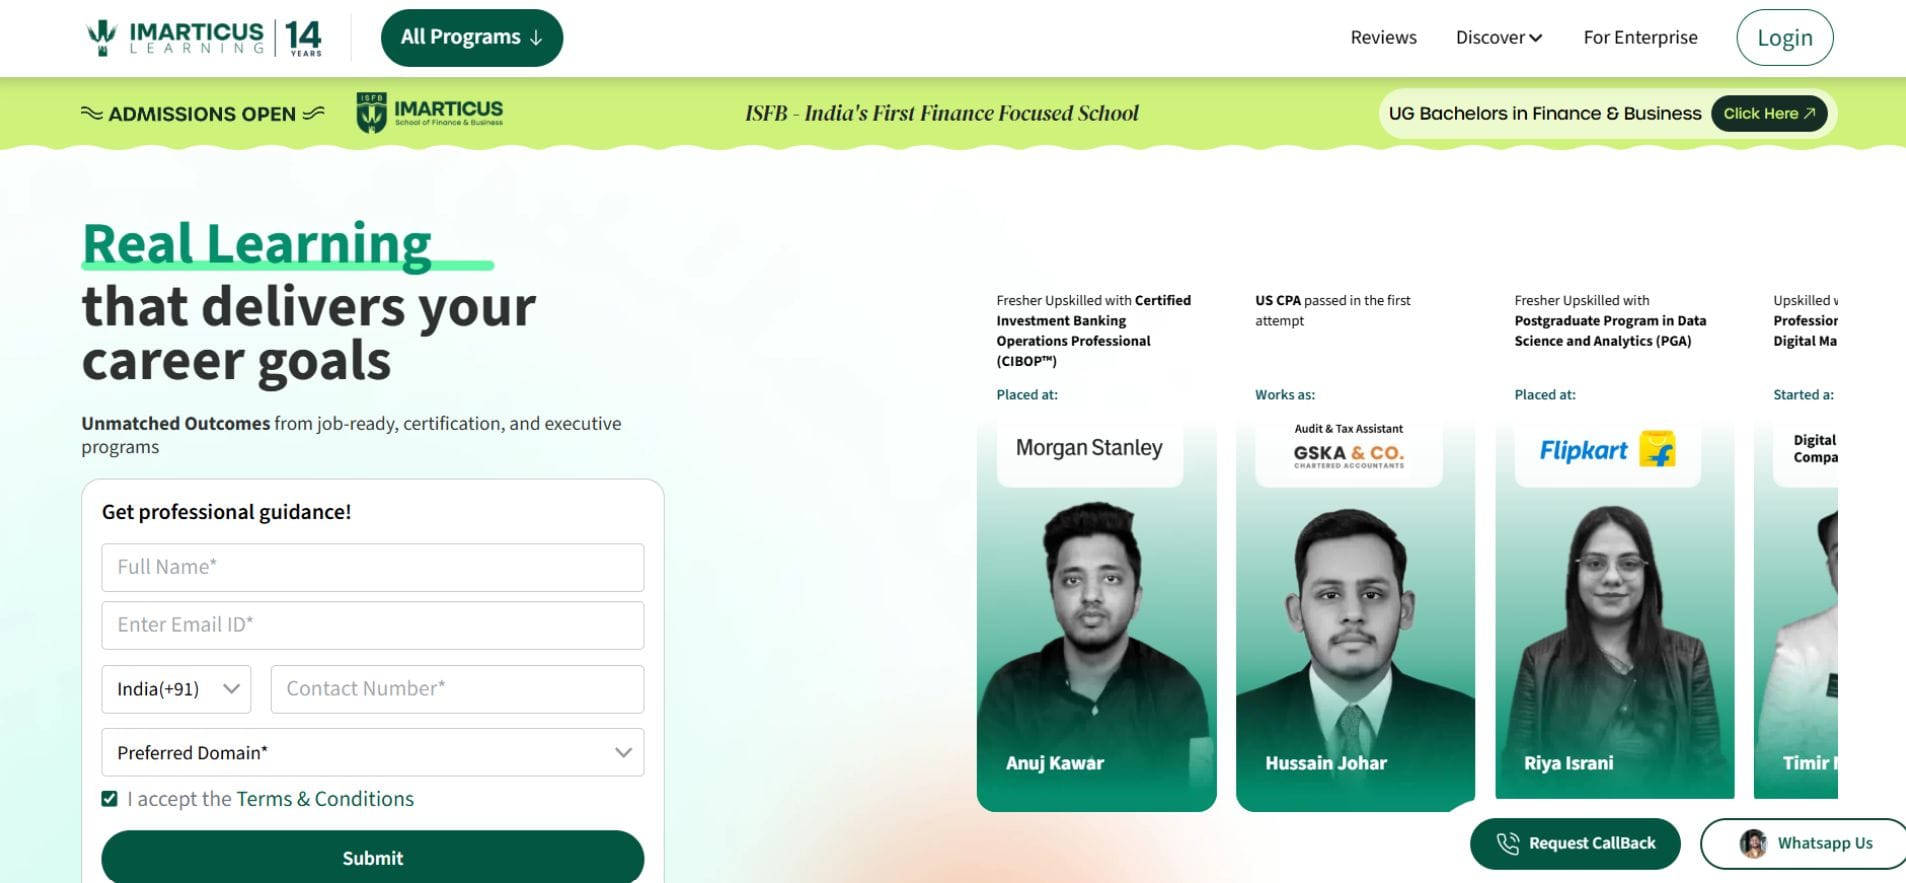
Task: Expand the Preferred Domain dropdown
Action: pos(373,752)
